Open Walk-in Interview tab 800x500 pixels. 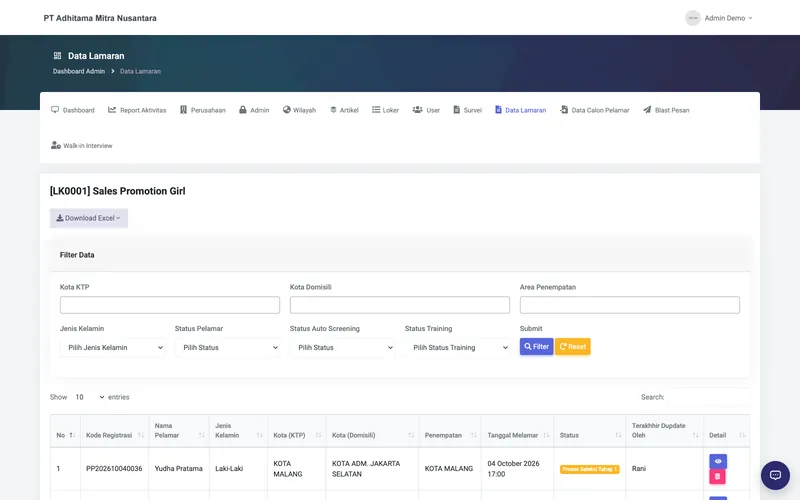coord(82,146)
